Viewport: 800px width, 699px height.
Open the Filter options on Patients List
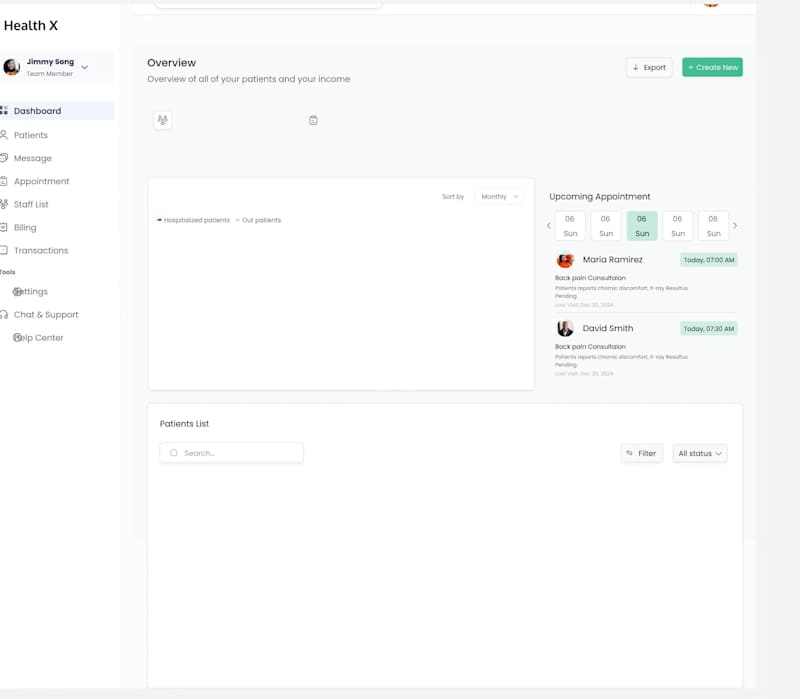coord(641,453)
